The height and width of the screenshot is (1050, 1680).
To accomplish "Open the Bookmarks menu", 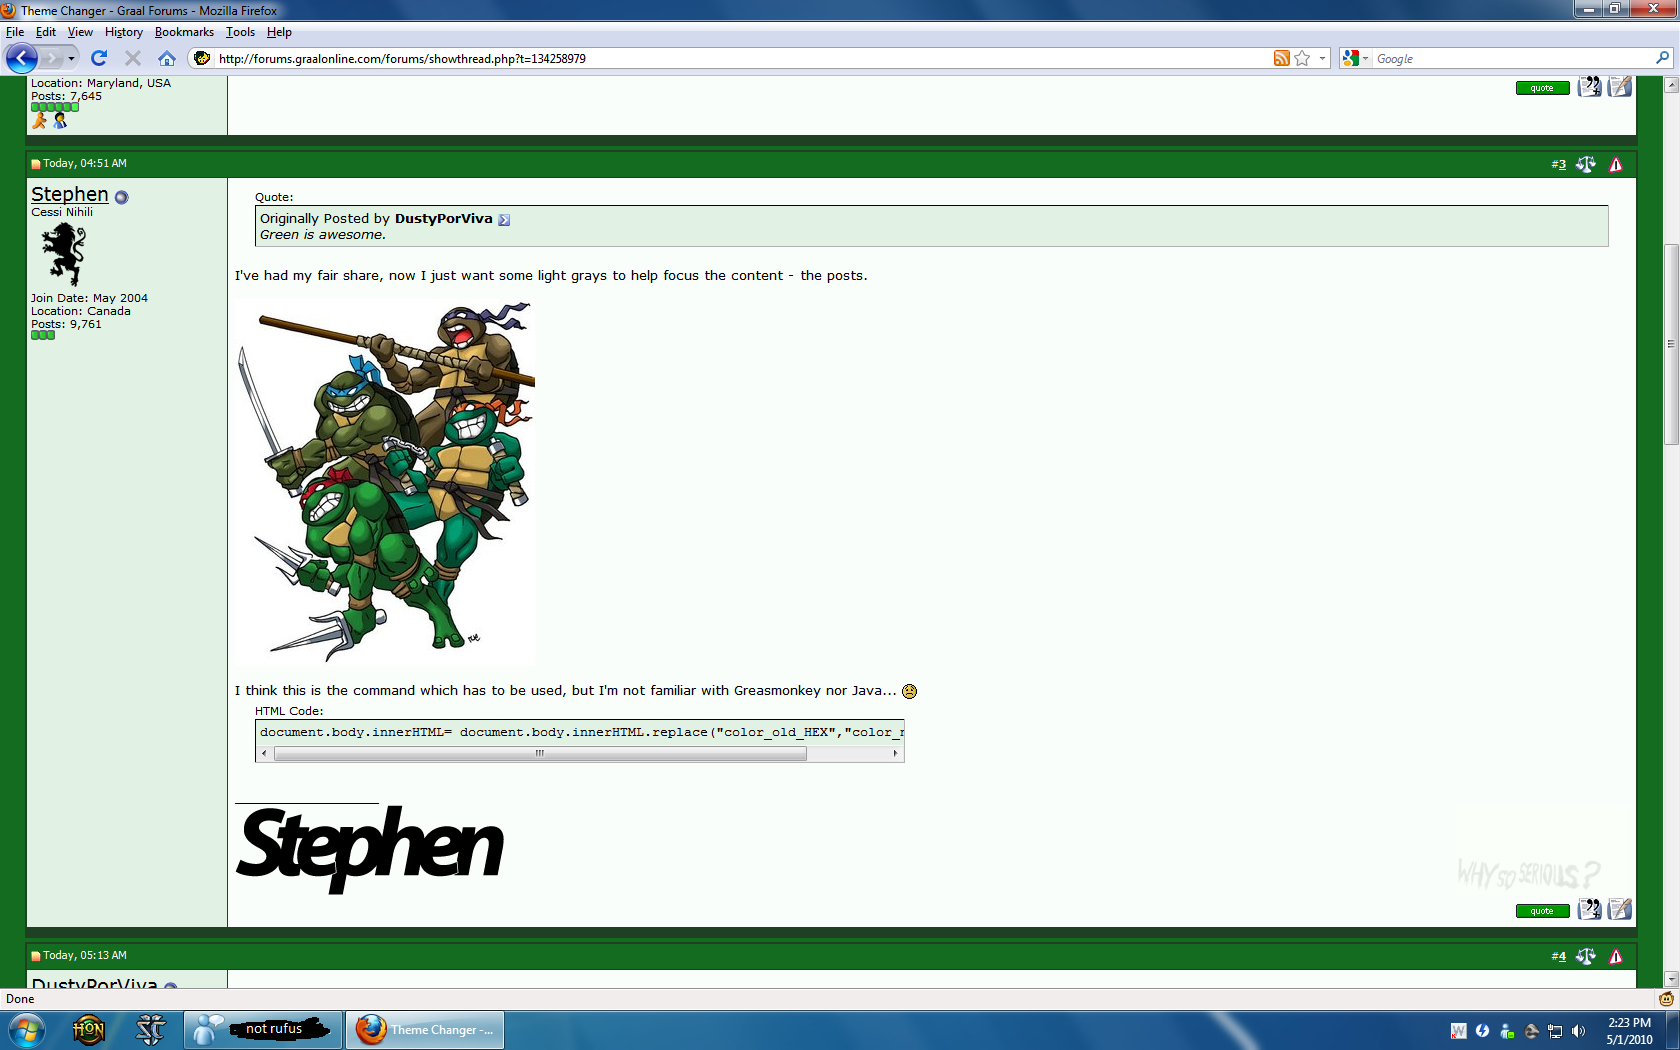I will point(184,32).
